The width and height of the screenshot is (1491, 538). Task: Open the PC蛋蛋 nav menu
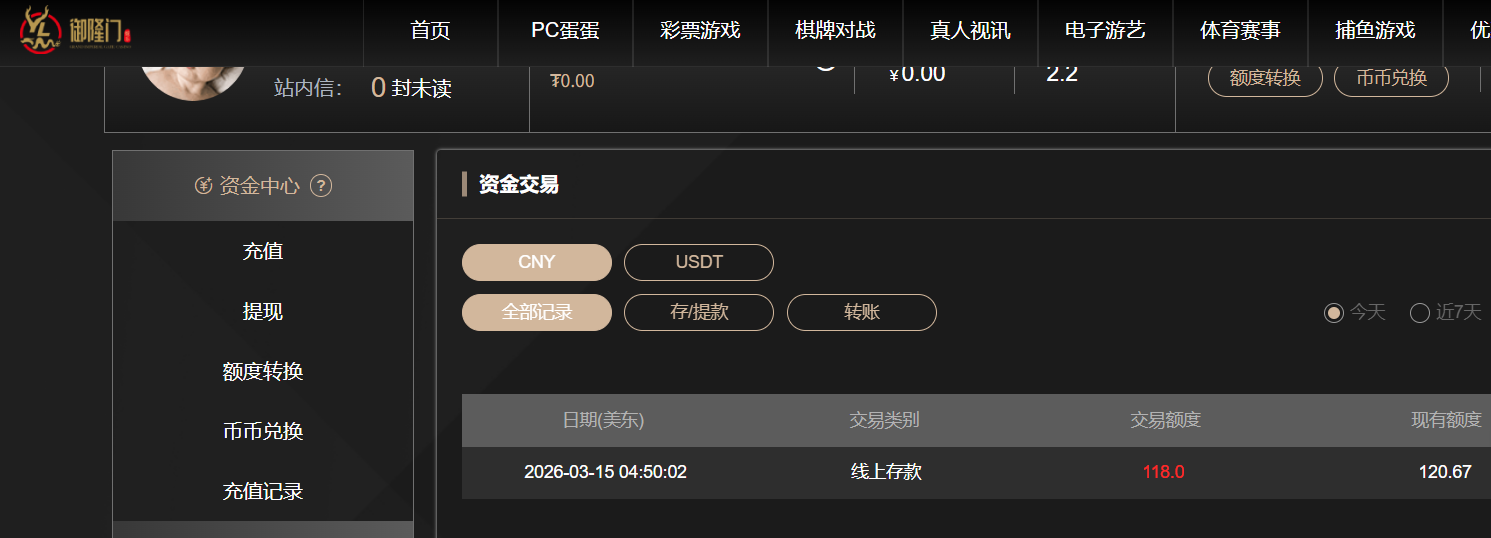point(565,30)
